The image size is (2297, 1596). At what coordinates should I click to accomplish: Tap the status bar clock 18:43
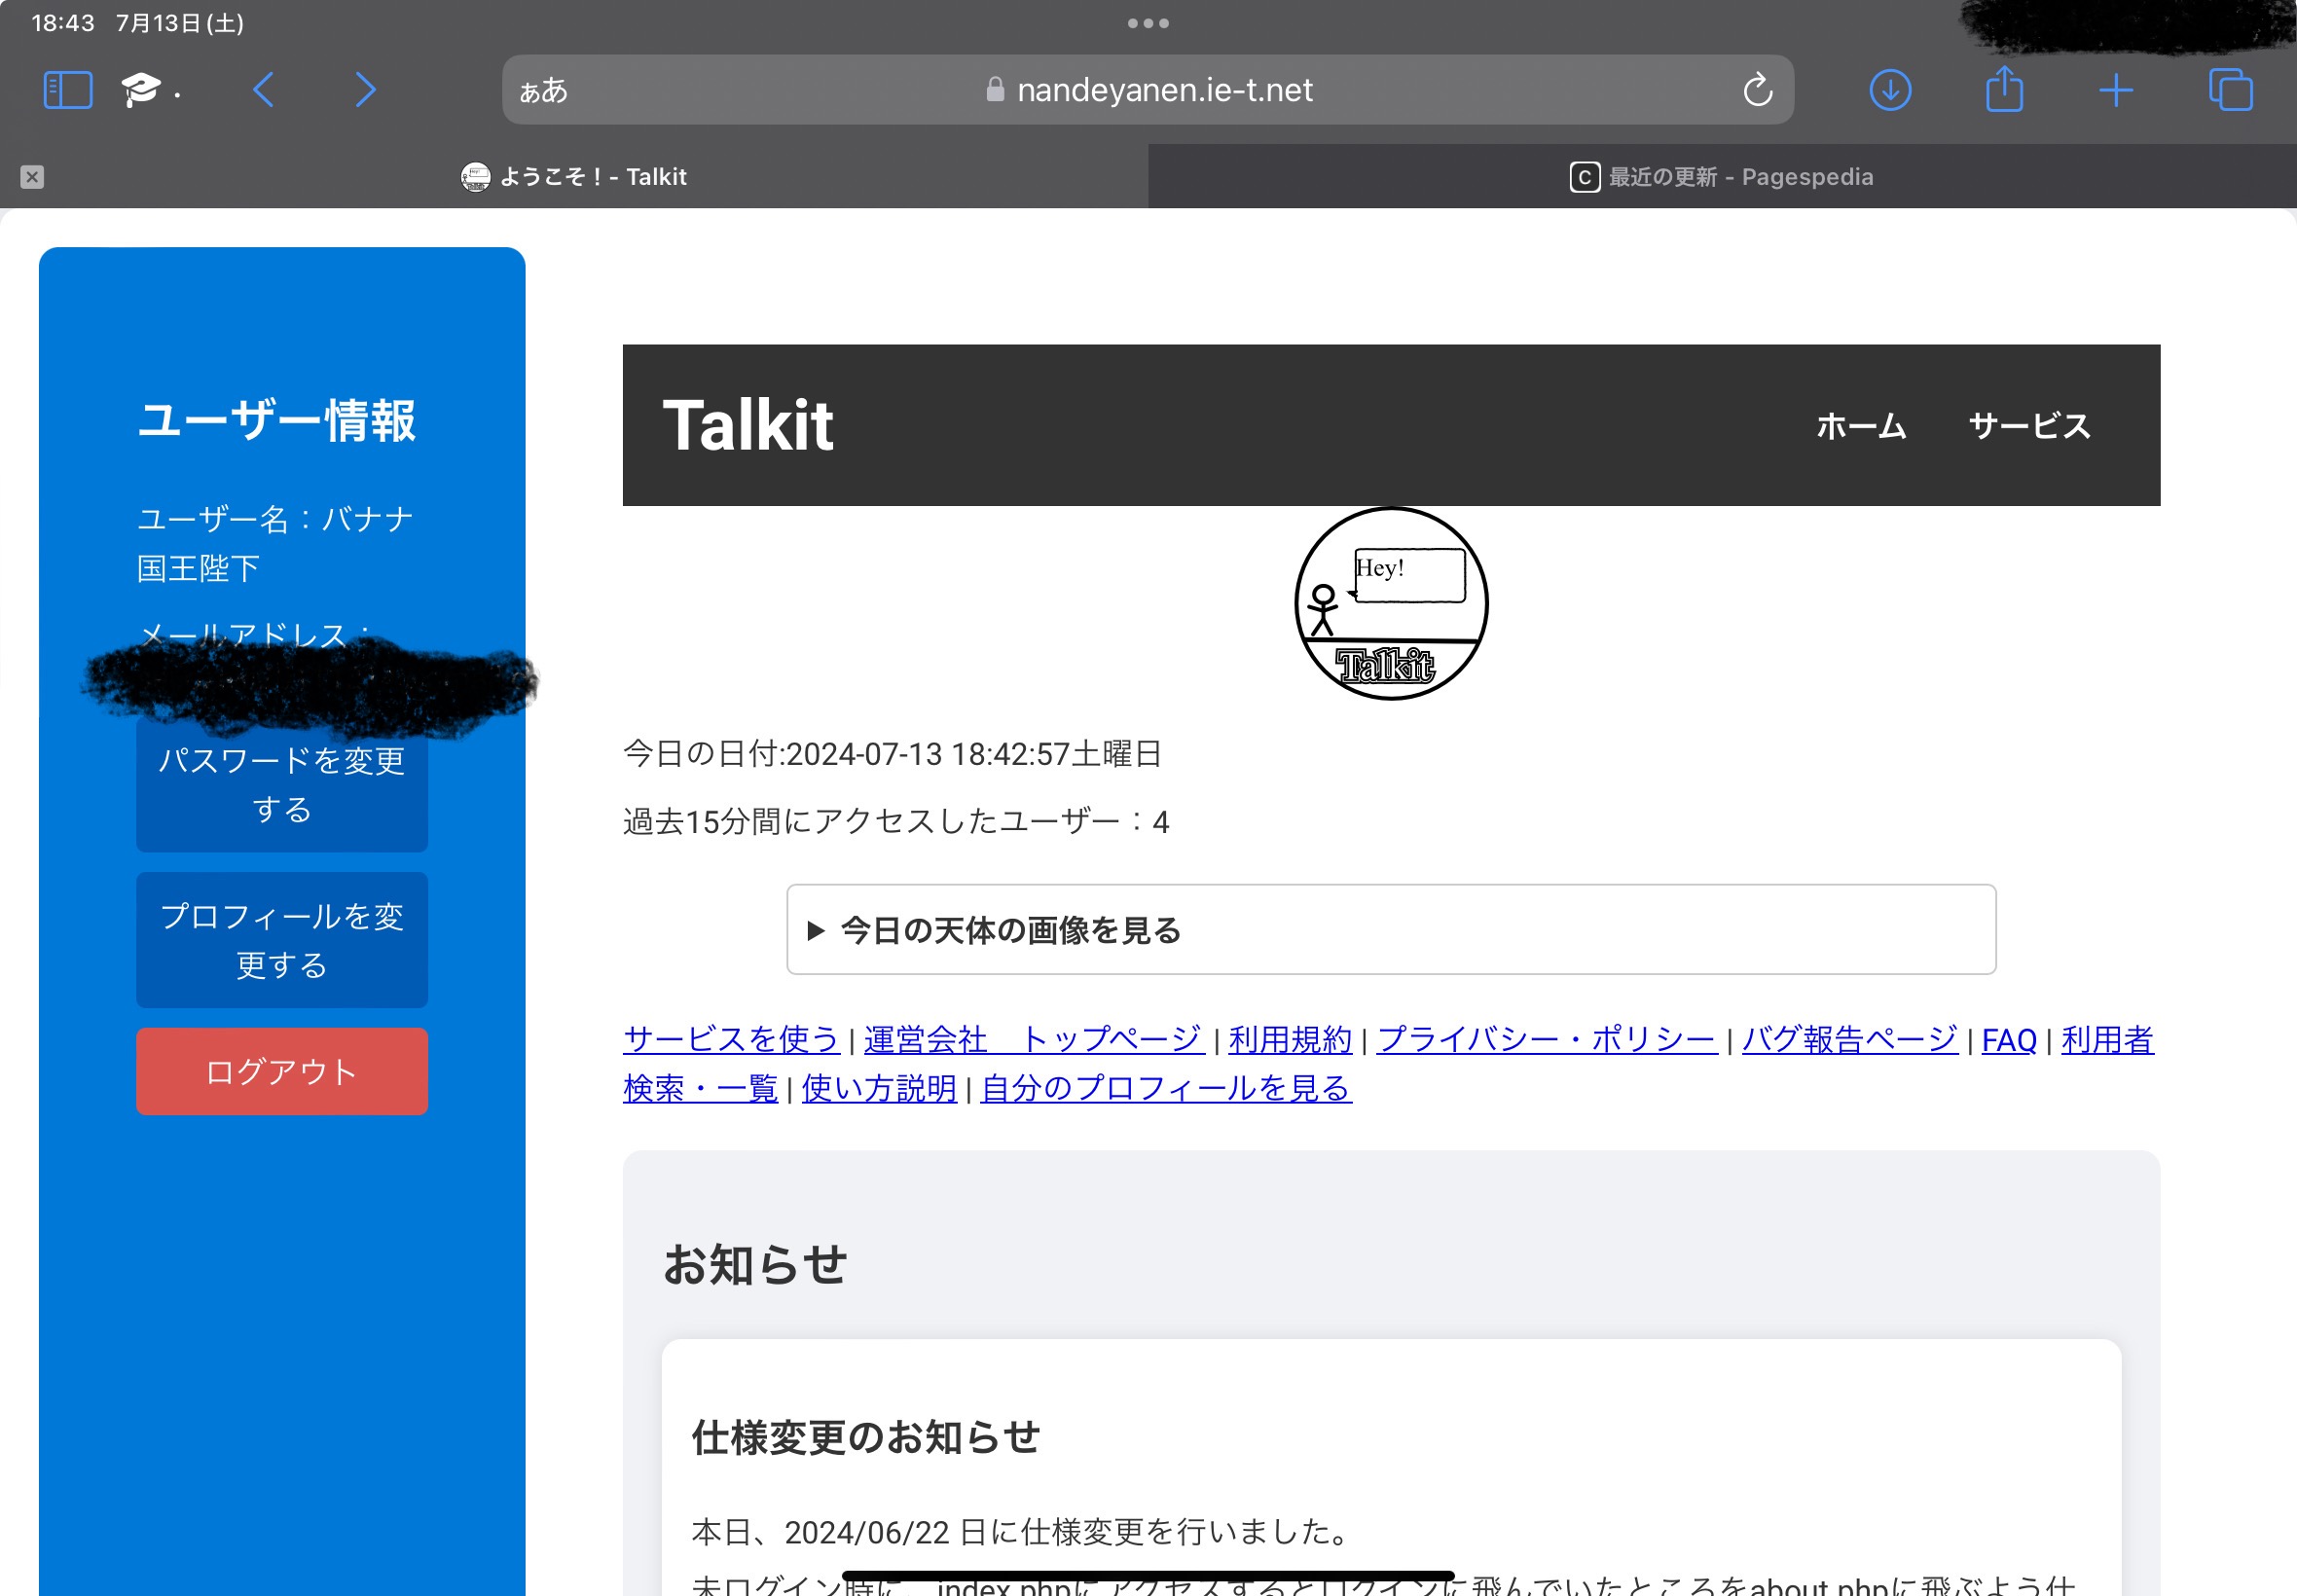pyautogui.click(x=63, y=23)
